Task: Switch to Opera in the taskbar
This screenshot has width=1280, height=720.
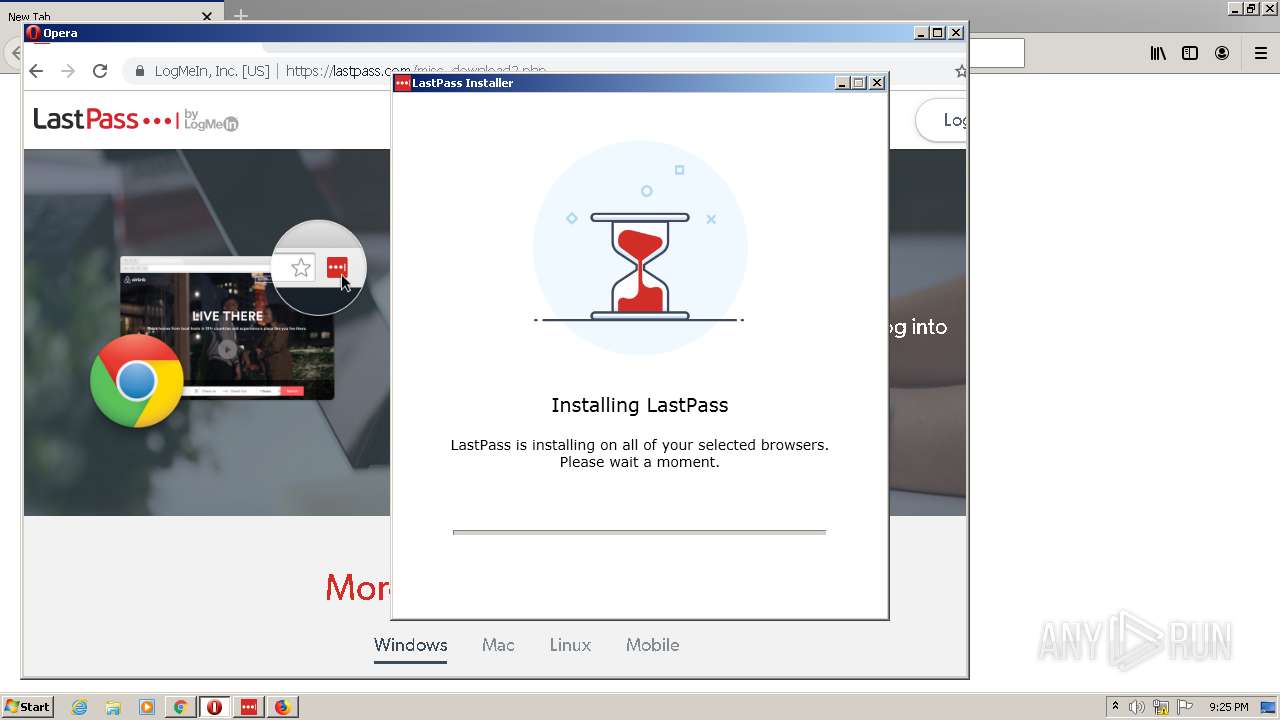Action: (215, 707)
